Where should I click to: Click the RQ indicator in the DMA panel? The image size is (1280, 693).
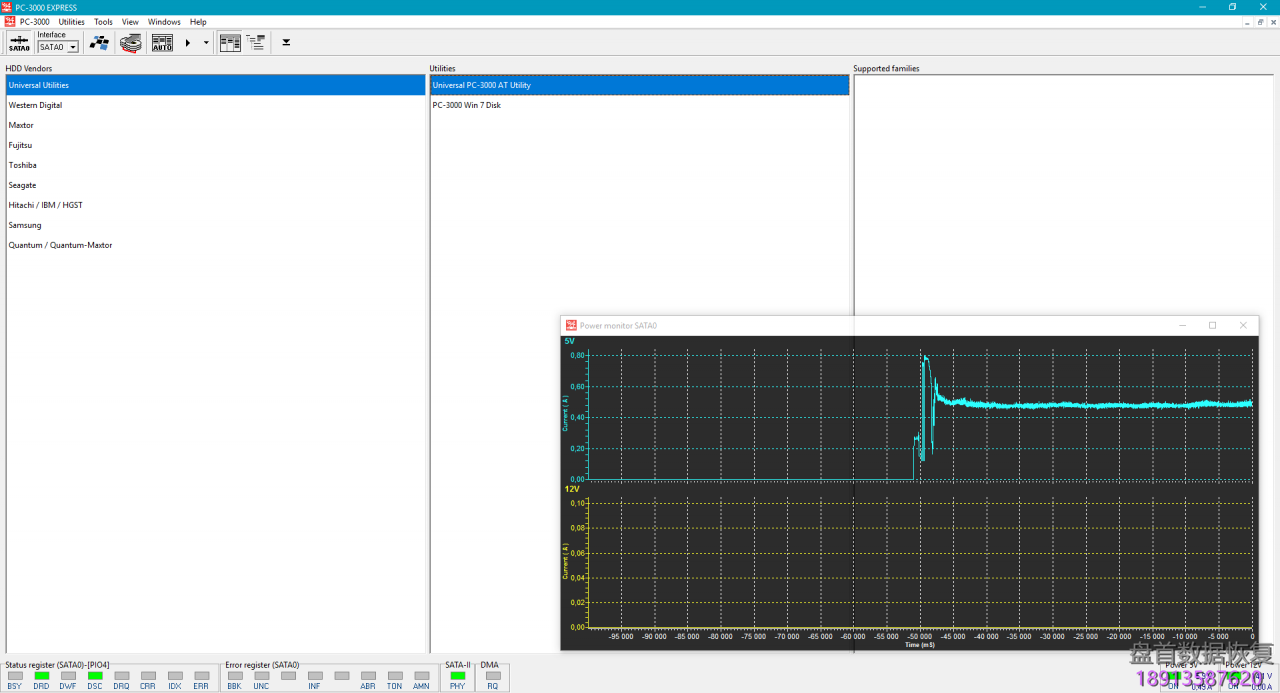click(492, 677)
